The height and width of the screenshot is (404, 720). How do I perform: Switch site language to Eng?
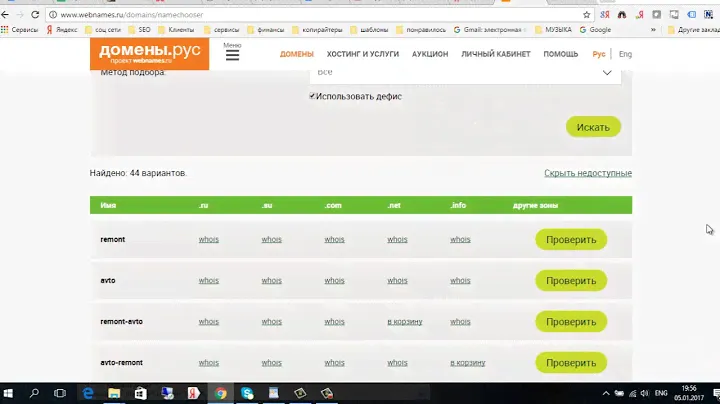tap(625, 54)
